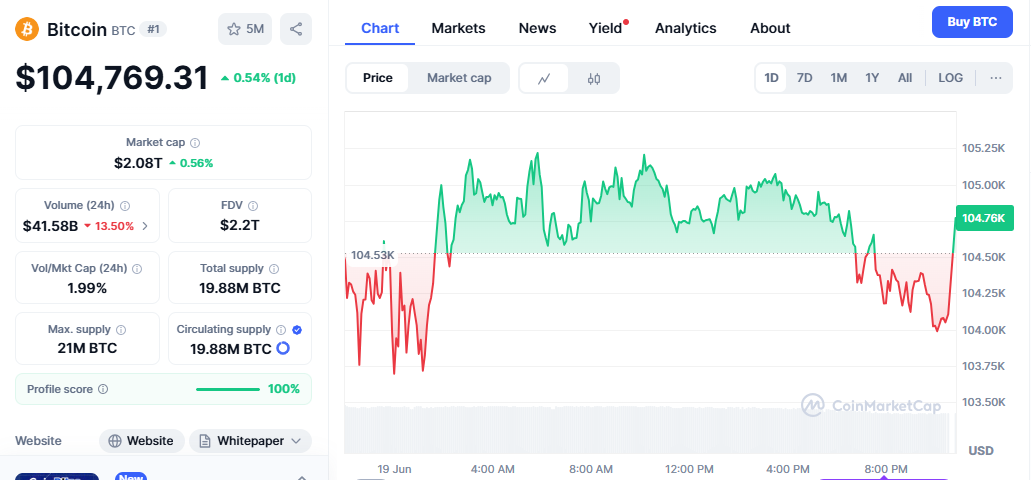The image size is (1031, 480).
Task: Click the share icon next to Bitcoin
Action: click(x=296, y=29)
